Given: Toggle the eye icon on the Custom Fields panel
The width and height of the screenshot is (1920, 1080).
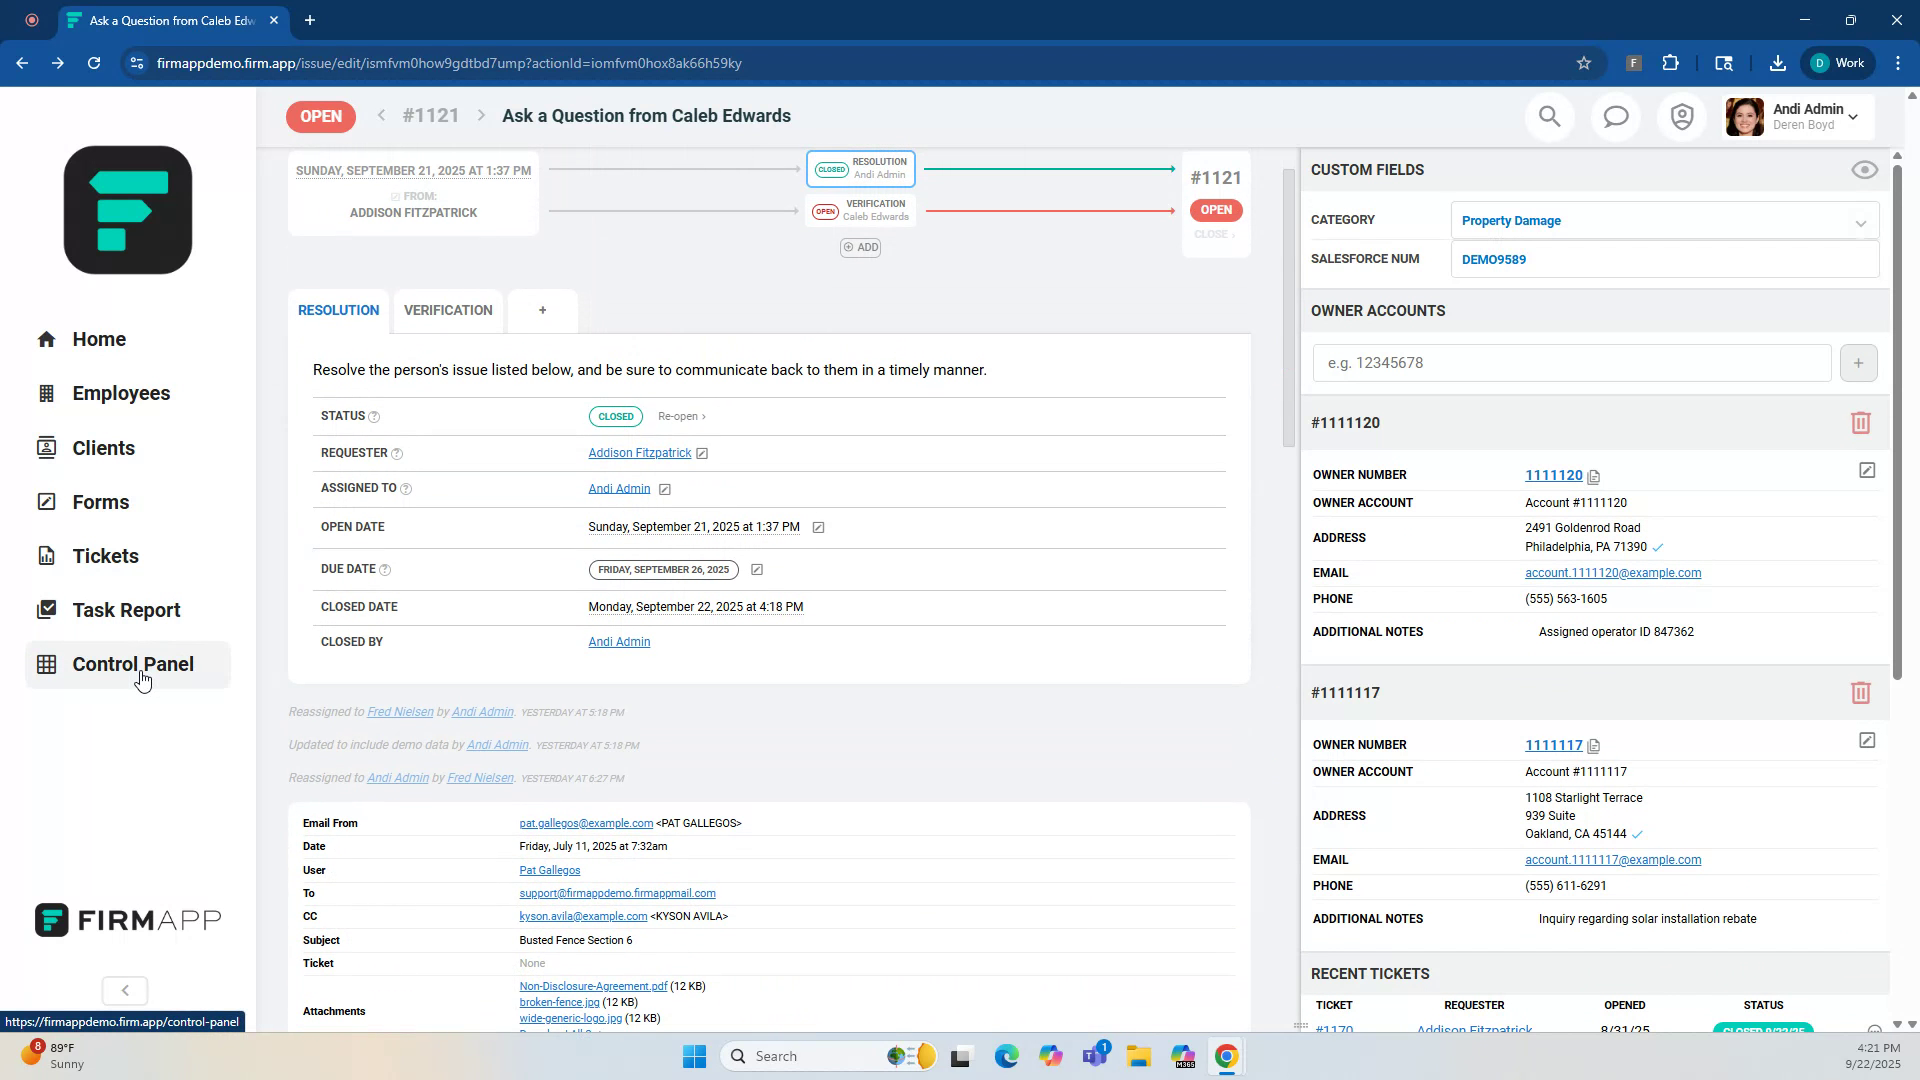Looking at the screenshot, I should (1864, 170).
